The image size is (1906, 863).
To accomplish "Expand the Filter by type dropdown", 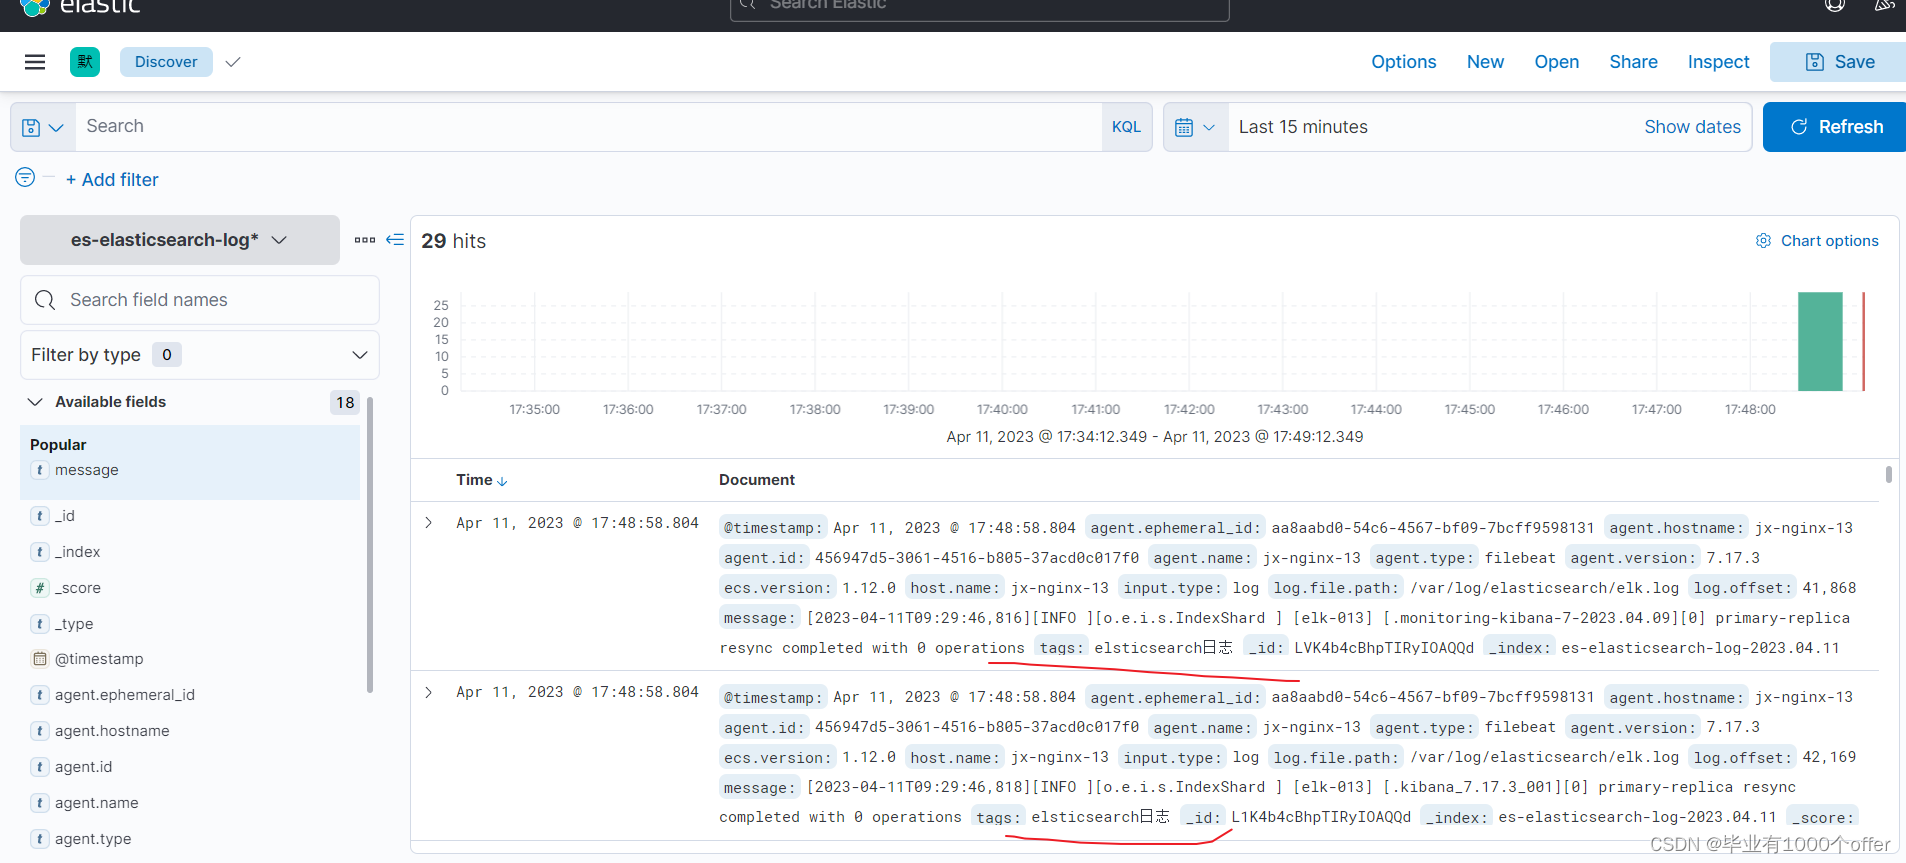I will (200, 355).
